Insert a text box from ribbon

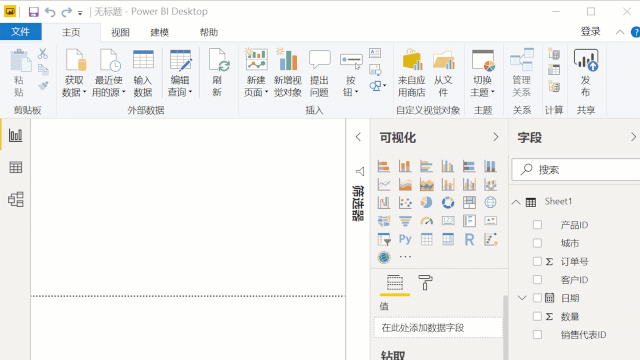click(375, 53)
